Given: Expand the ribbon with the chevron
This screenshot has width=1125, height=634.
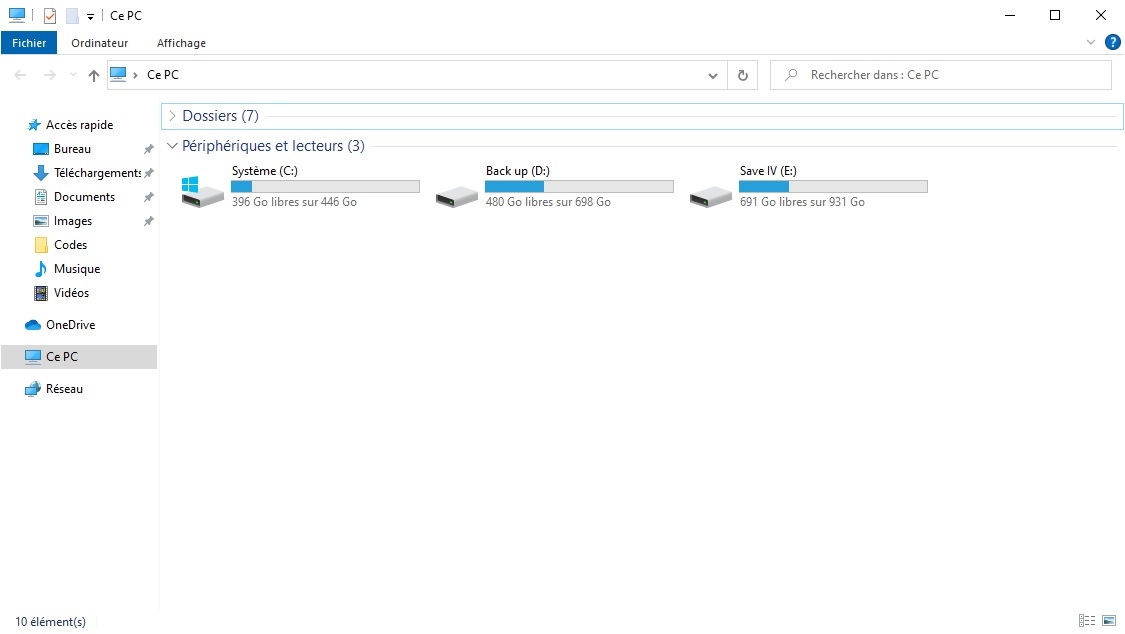Looking at the screenshot, I should (1091, 42).
